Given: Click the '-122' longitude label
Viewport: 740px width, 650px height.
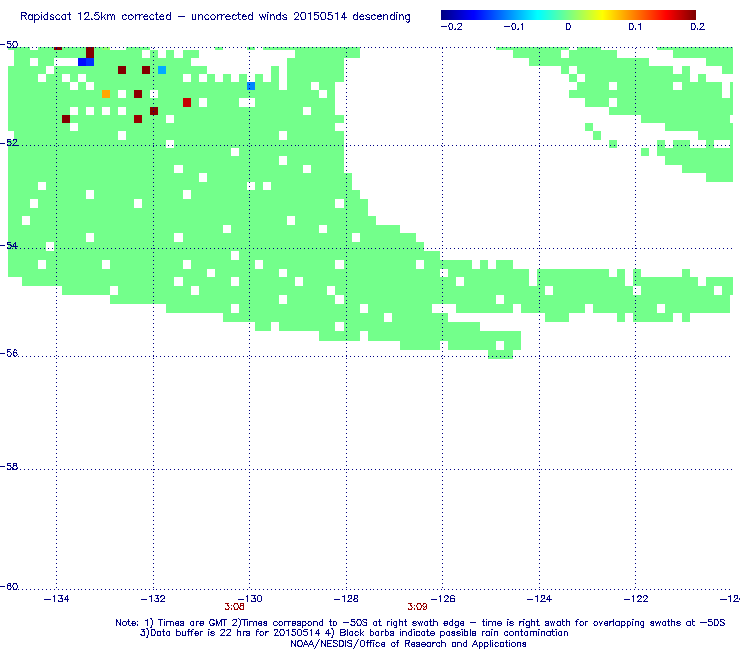Looking at the screenshot, I should [636, 599].
